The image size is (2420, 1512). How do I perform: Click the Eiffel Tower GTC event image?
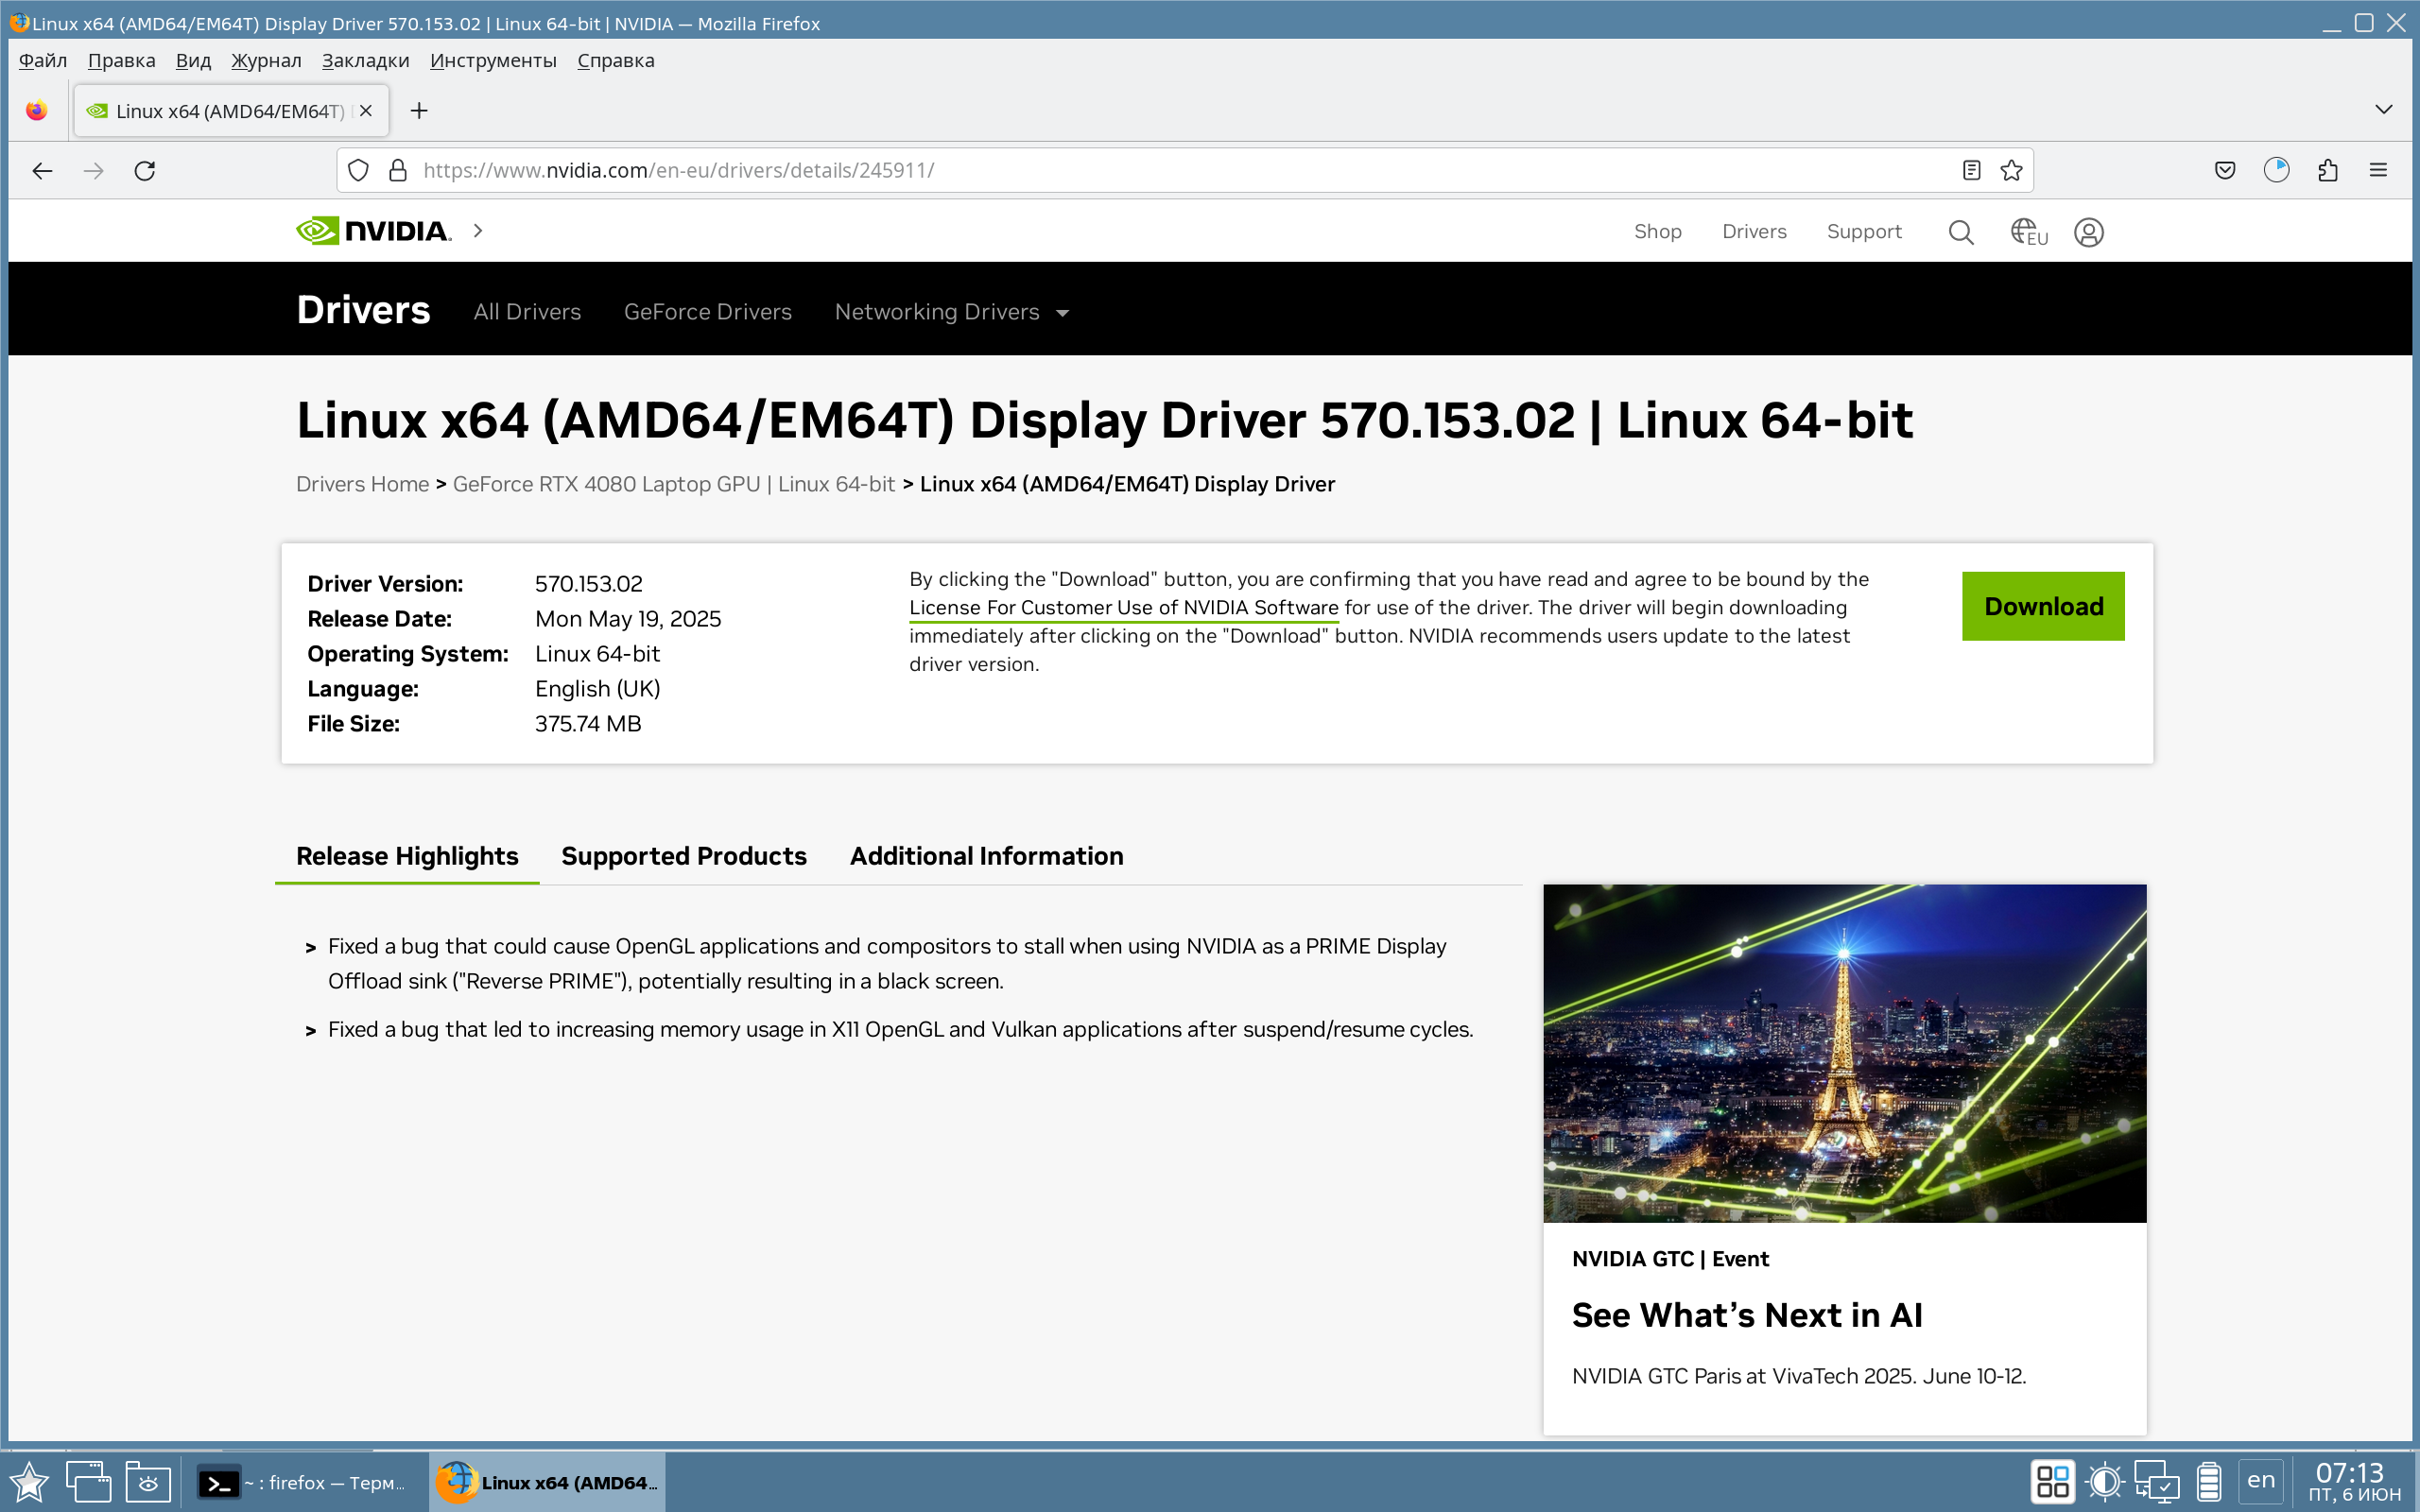[1844, 1053]
